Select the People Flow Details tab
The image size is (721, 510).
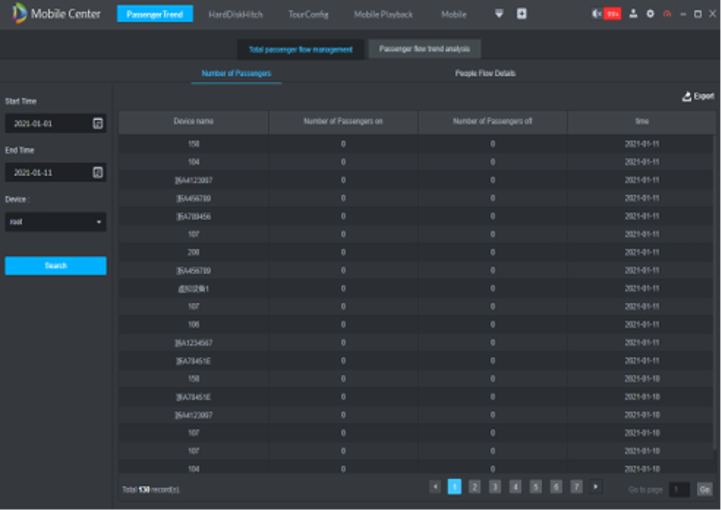pos(485,73)
